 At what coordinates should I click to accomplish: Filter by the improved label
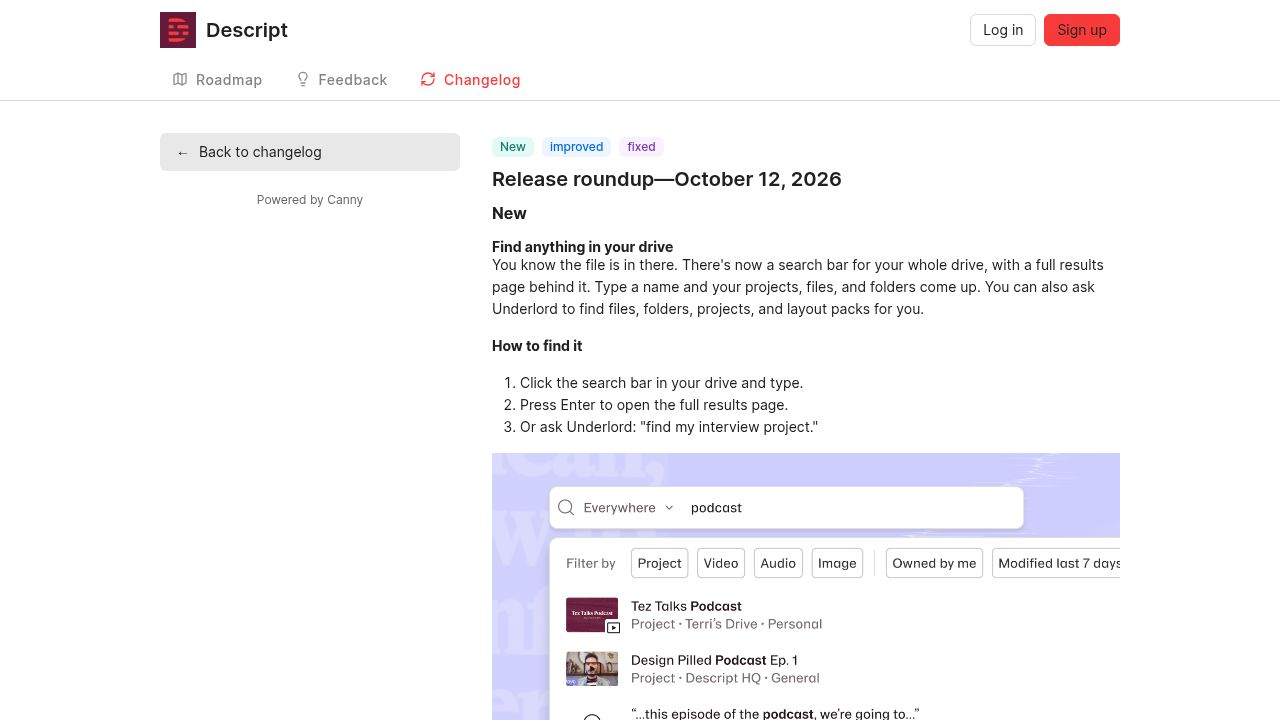(x=577, y=147)
